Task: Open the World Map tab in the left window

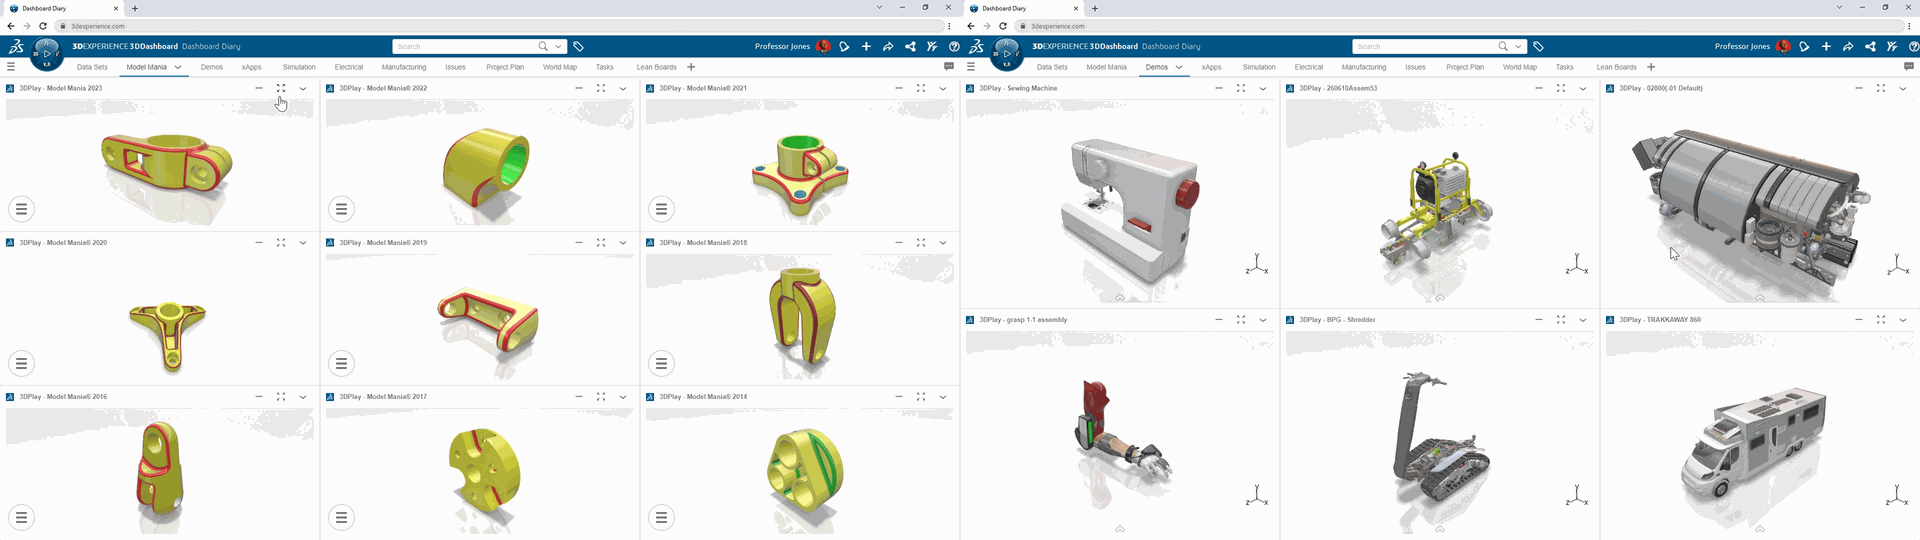Action: [560, 67]
